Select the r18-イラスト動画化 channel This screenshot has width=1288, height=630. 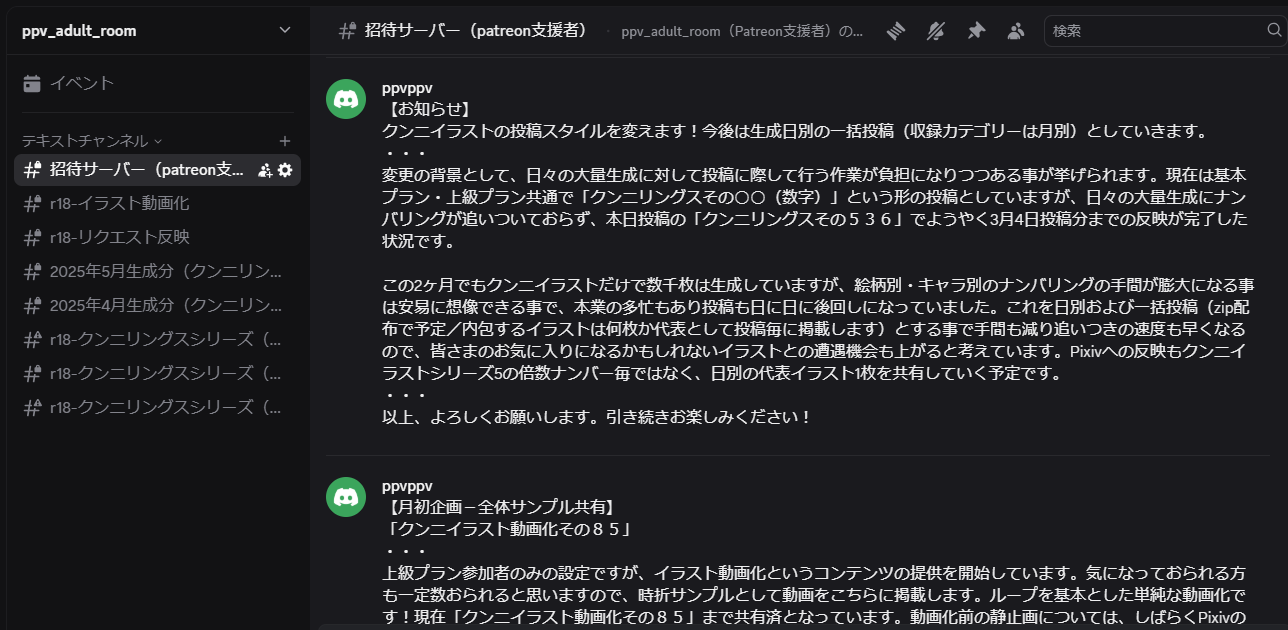(157, 203)
